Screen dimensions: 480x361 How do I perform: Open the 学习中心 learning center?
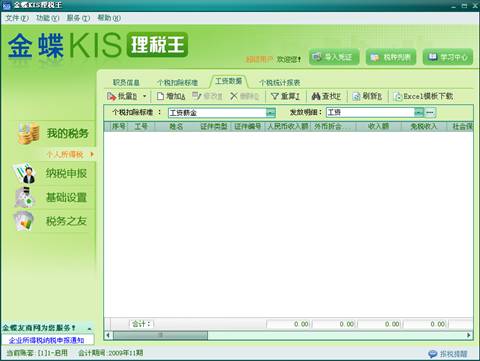448,57
